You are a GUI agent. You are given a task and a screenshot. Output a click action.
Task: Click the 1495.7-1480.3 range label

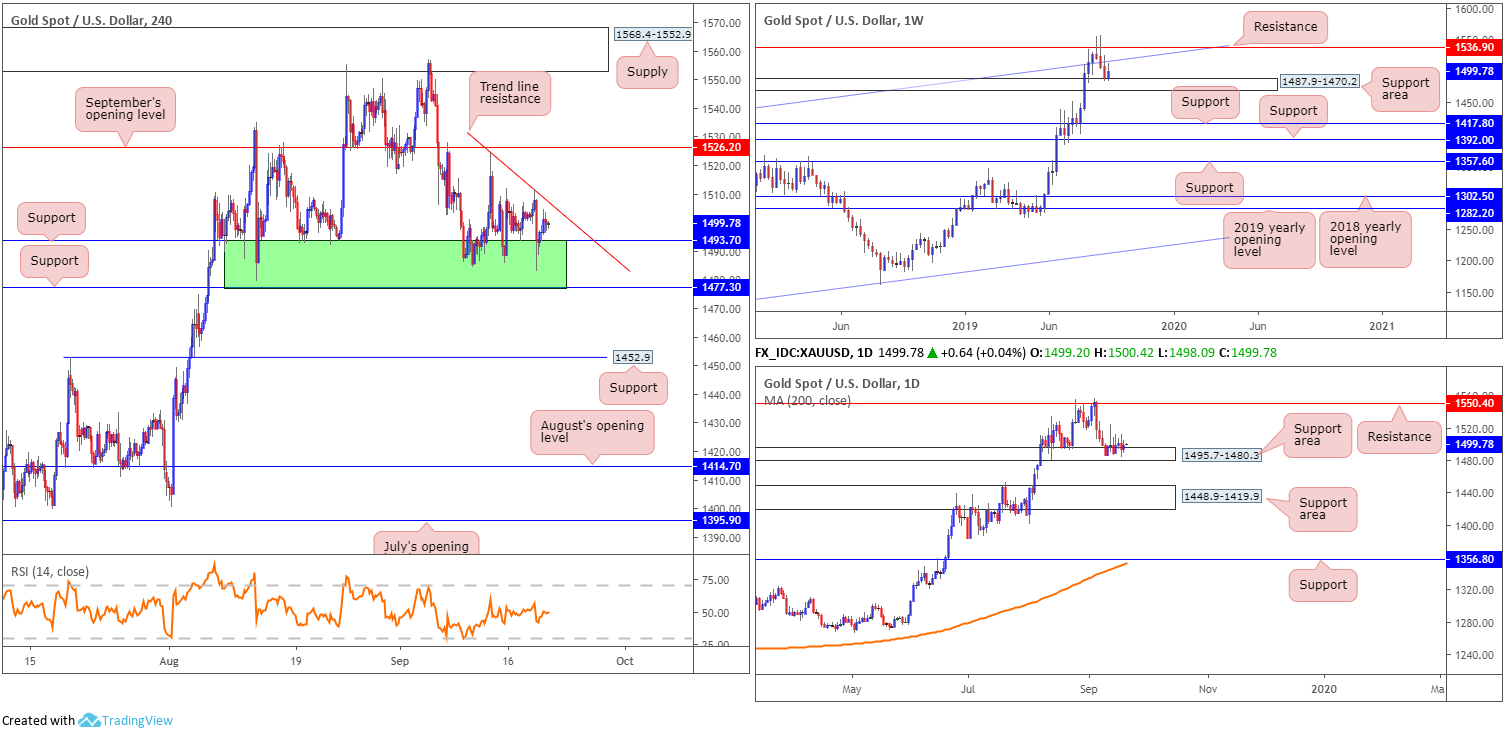click(1222, 454)
